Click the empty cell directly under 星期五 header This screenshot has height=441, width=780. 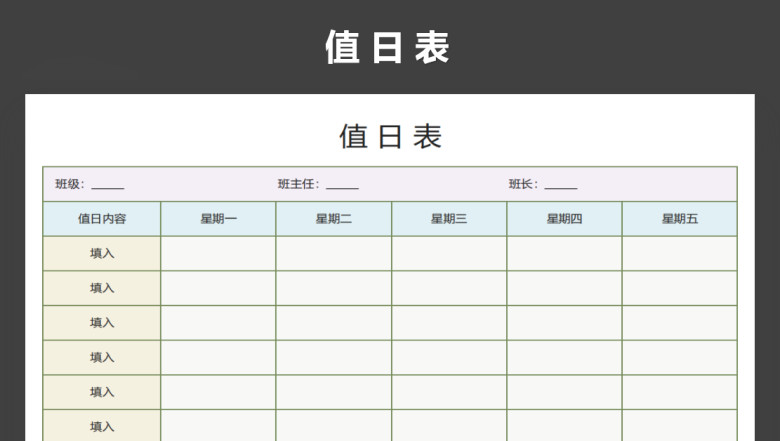point(680,254)
